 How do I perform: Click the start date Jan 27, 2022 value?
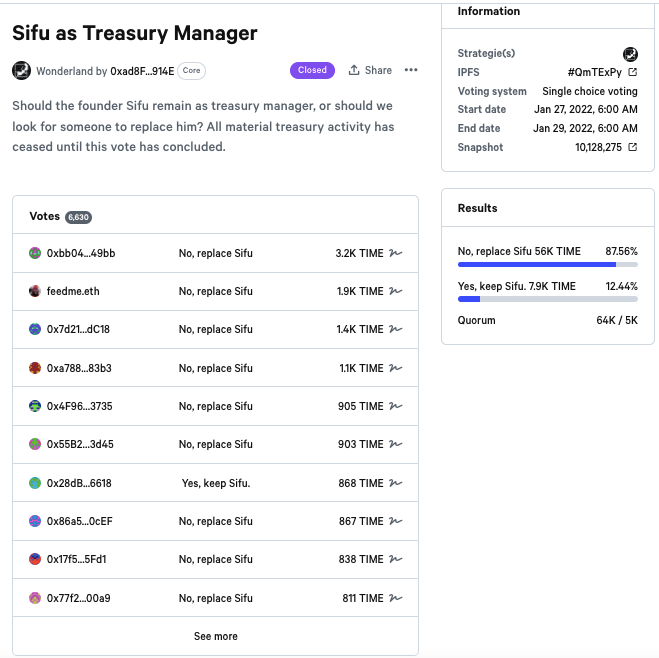pyautogui.click(x=585, y=109)
